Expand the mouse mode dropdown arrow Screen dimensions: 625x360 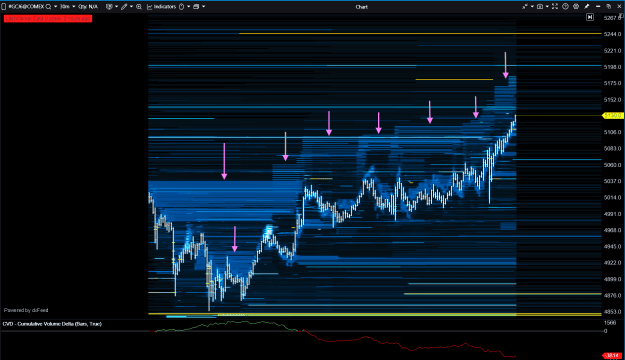[189, 6]
